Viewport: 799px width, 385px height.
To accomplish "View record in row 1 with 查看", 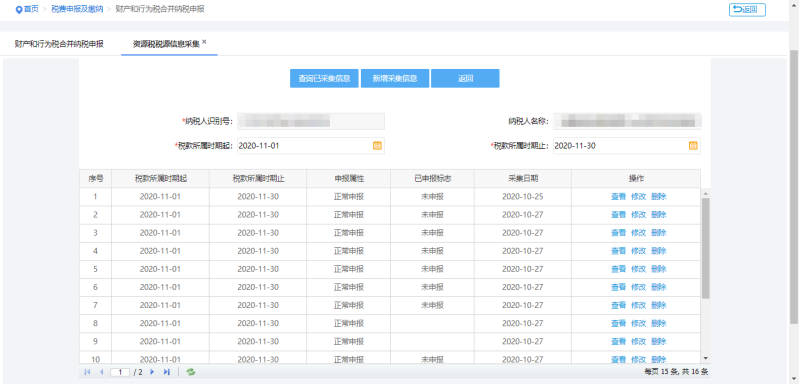I will tap(618, 197).
